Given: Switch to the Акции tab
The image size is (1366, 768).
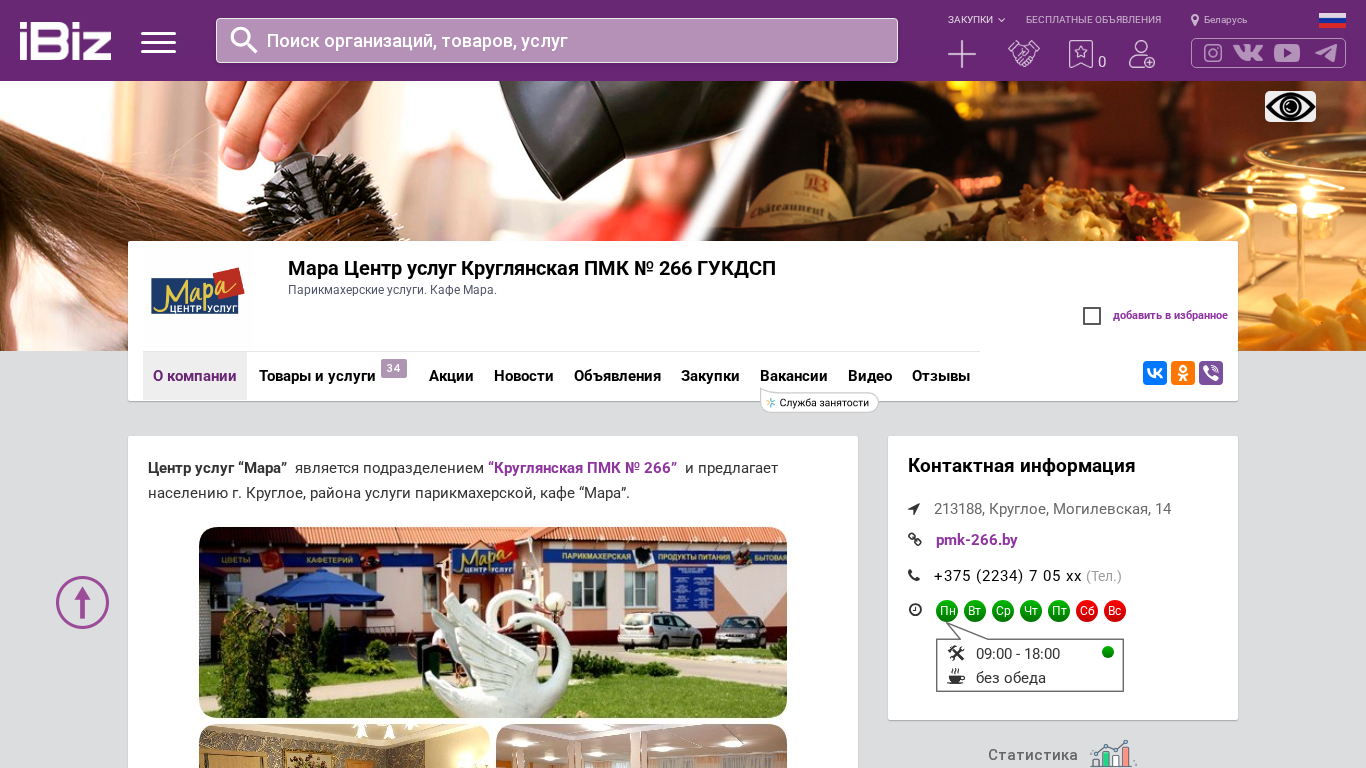Looking at the screenshot, I should [451, 376].
